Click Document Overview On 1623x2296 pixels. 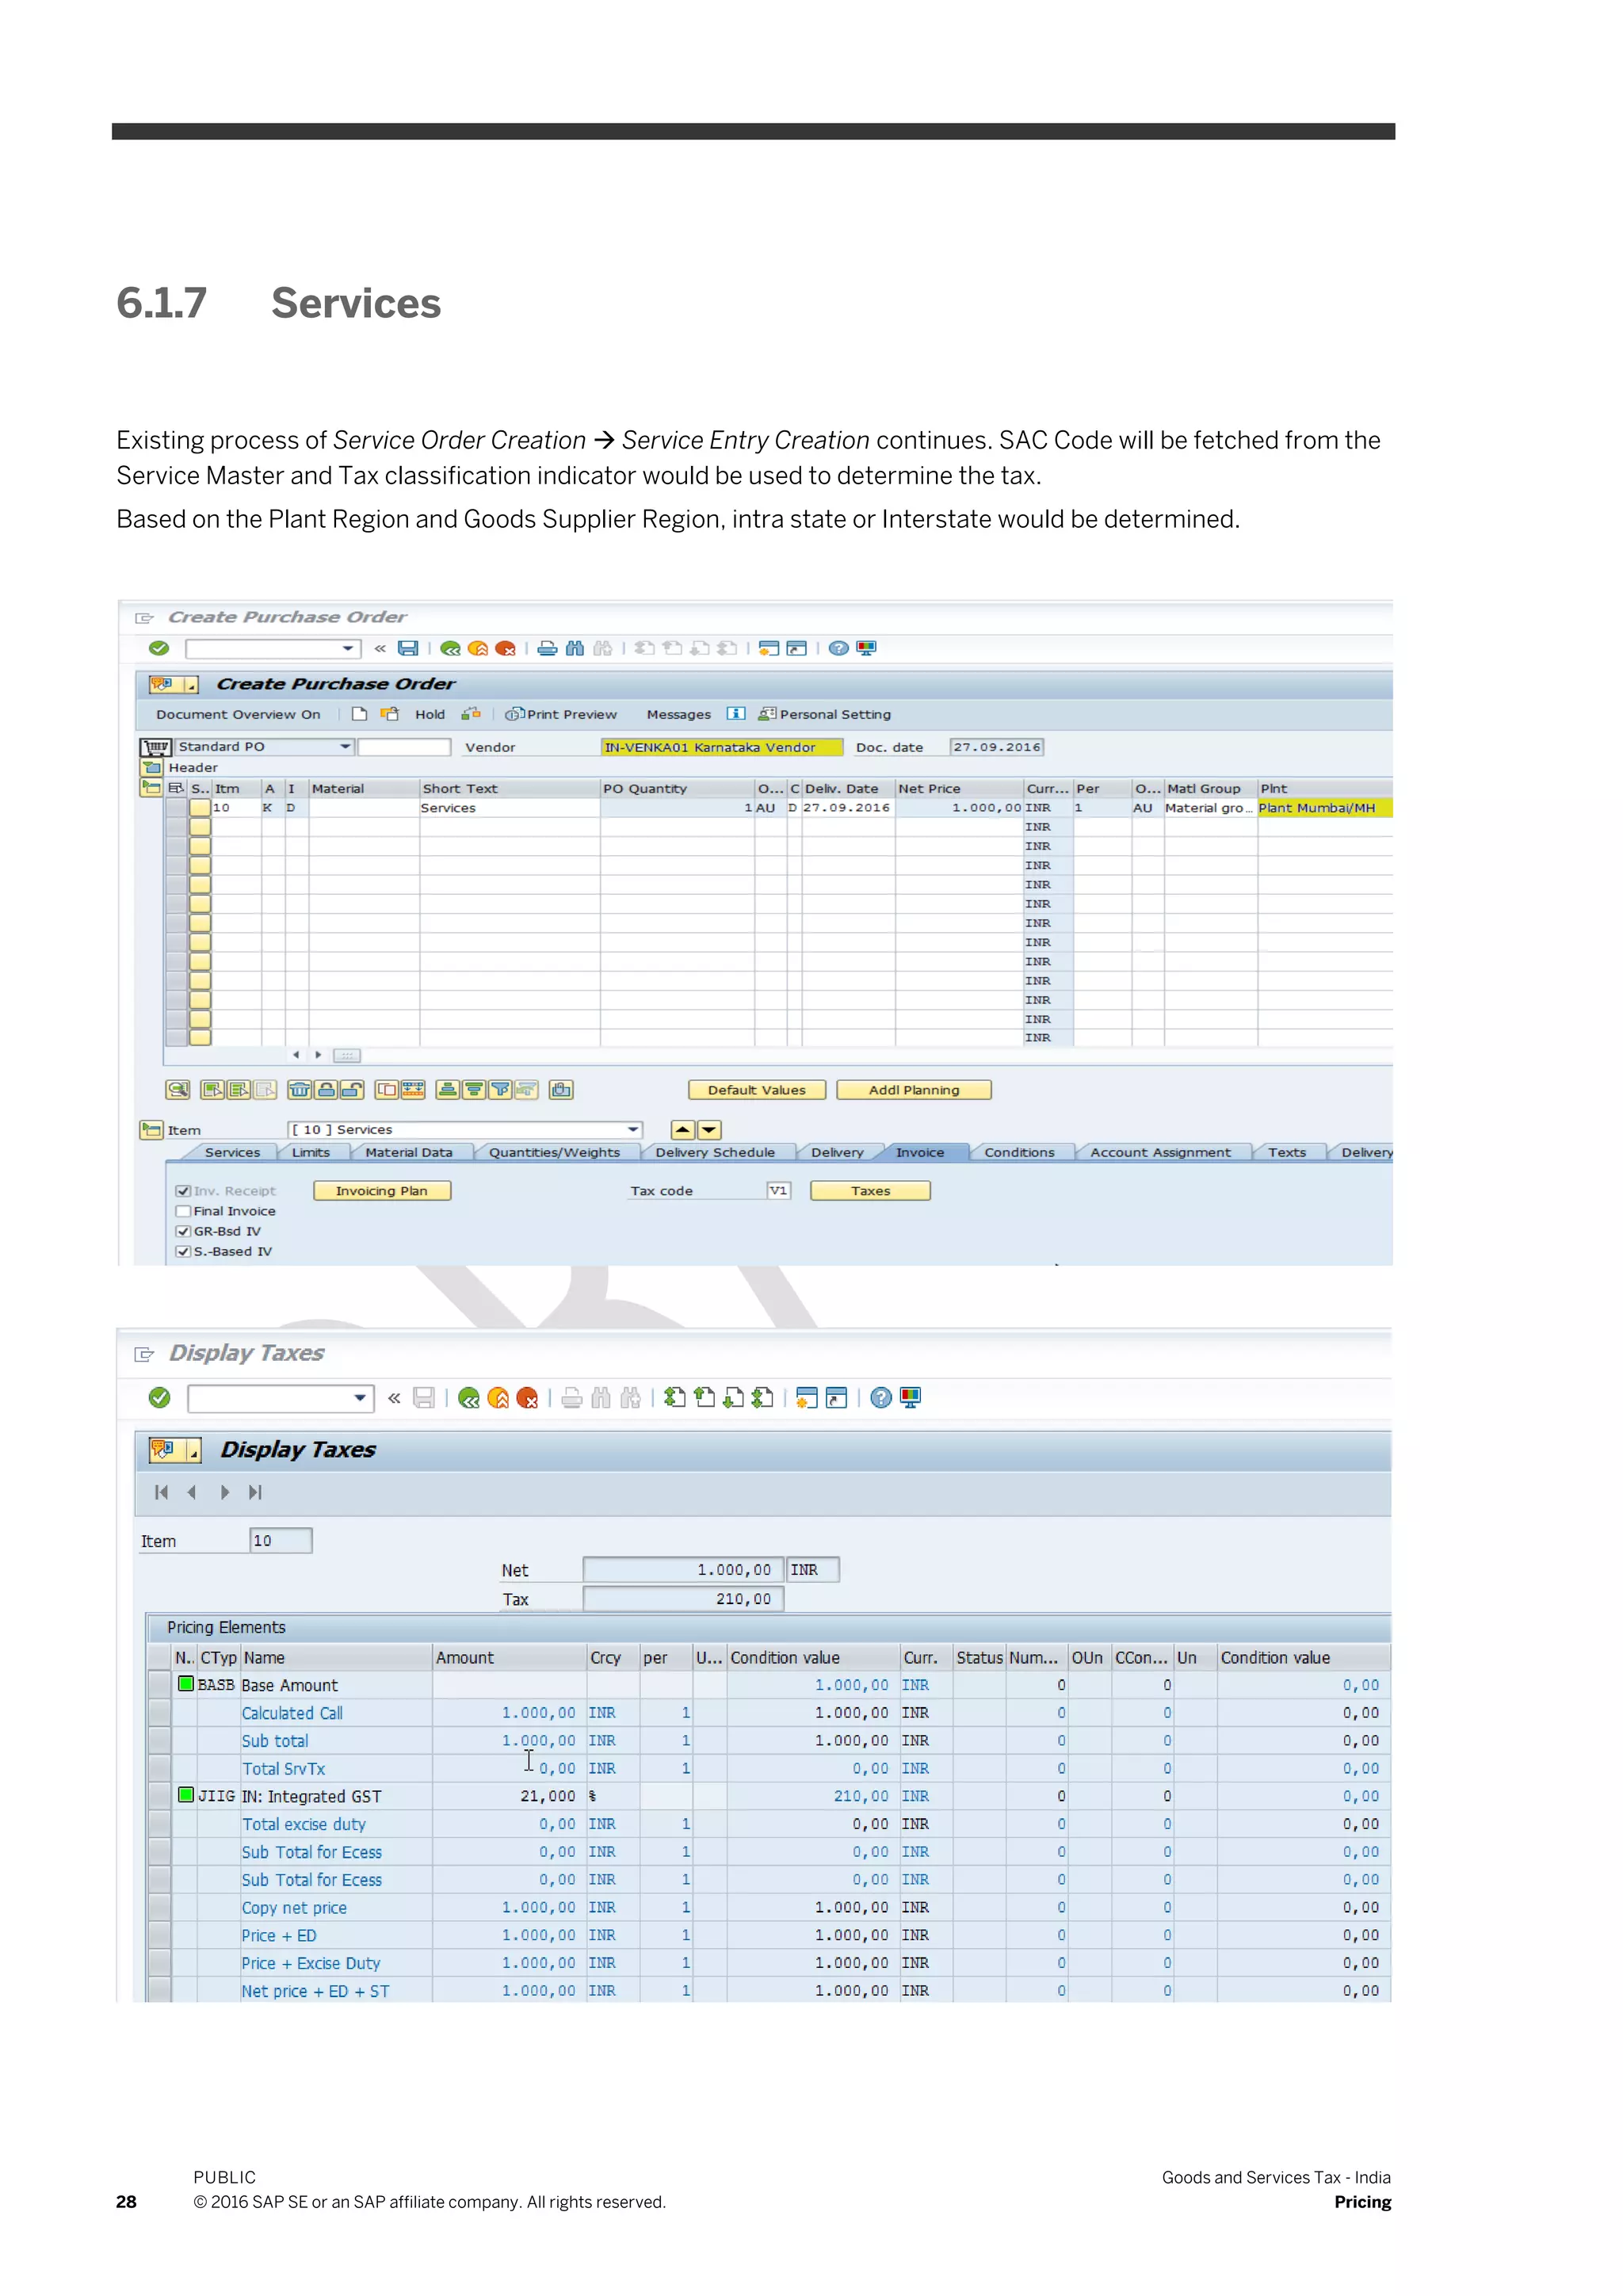click(238, 714)
